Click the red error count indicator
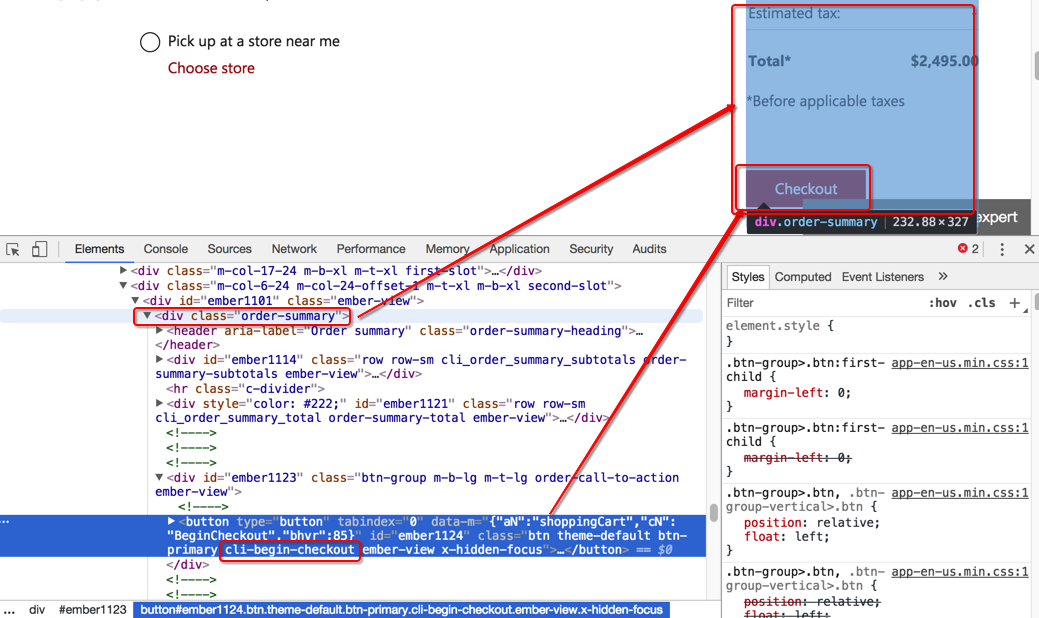Screen dimensions: 1039x618 [x=968, y=248]
